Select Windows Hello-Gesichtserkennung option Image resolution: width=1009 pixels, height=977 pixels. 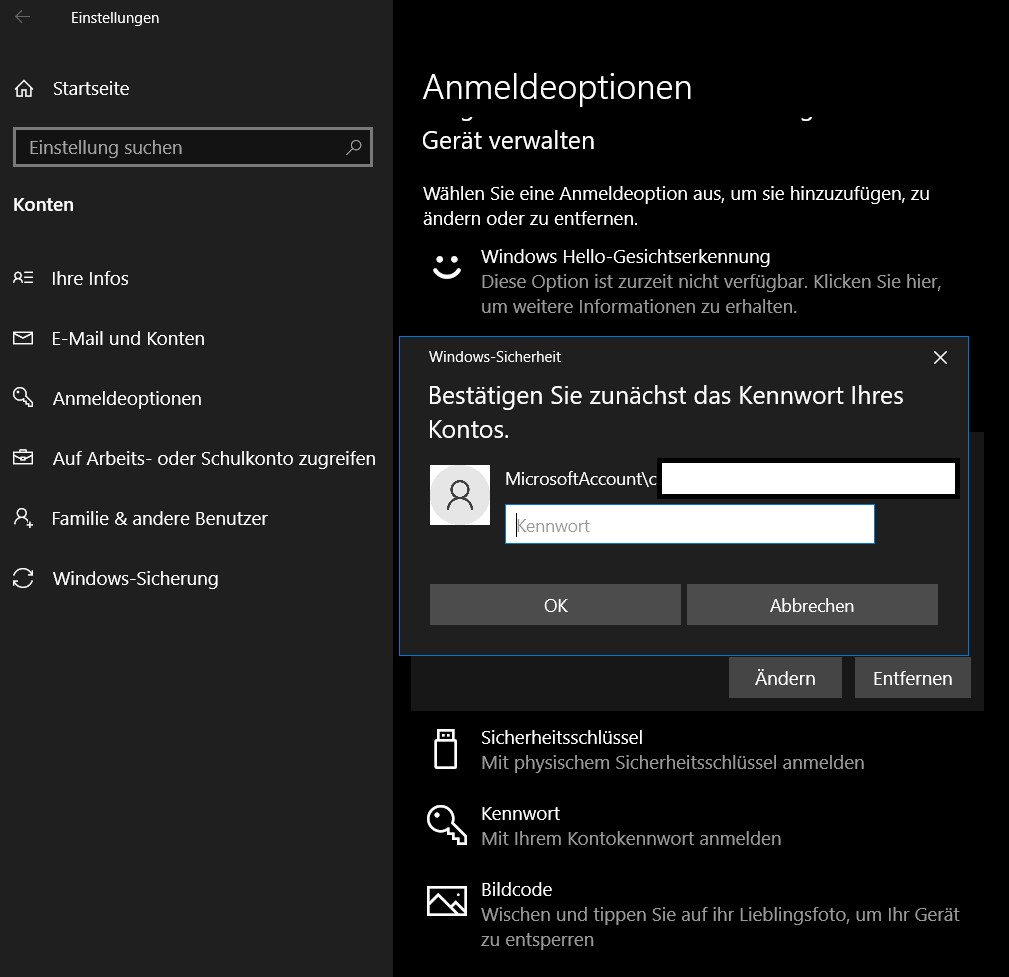(698, 281)
